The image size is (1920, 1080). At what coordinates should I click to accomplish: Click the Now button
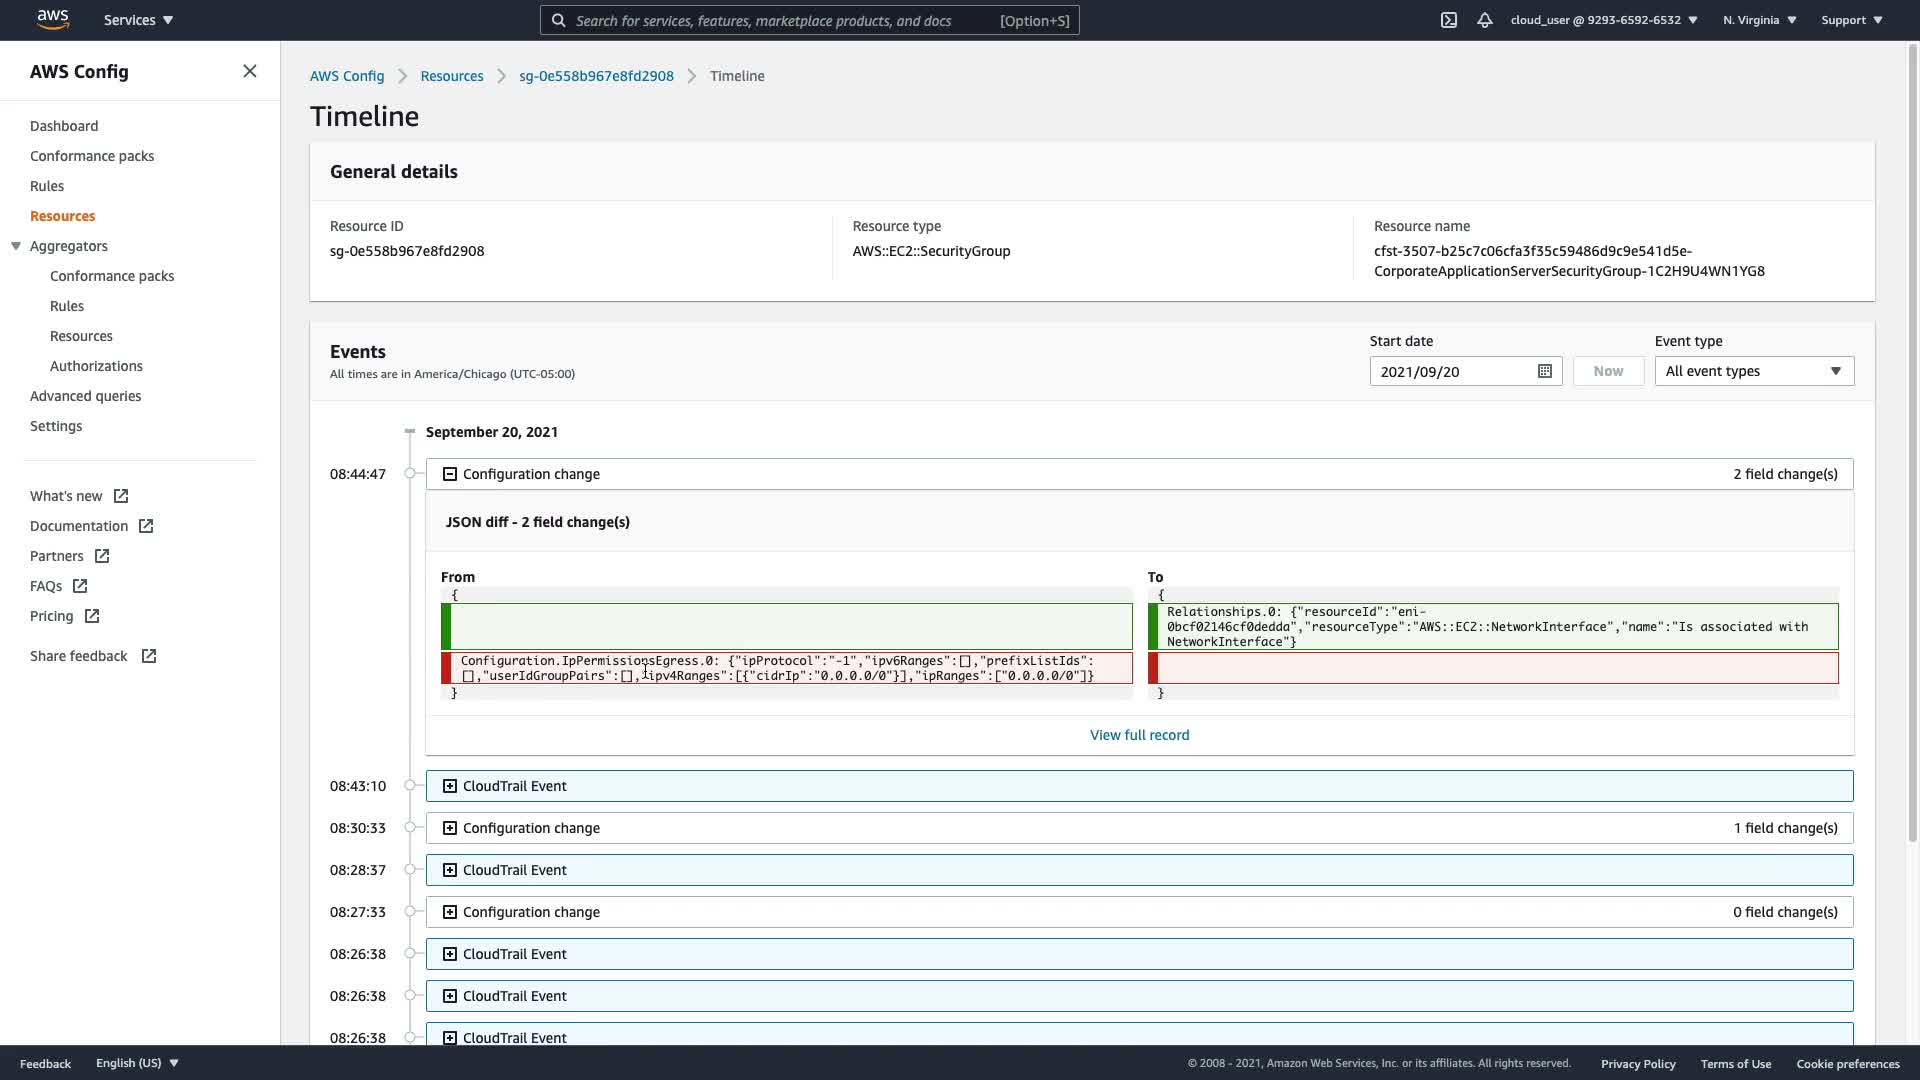[x=1608, y=371]
